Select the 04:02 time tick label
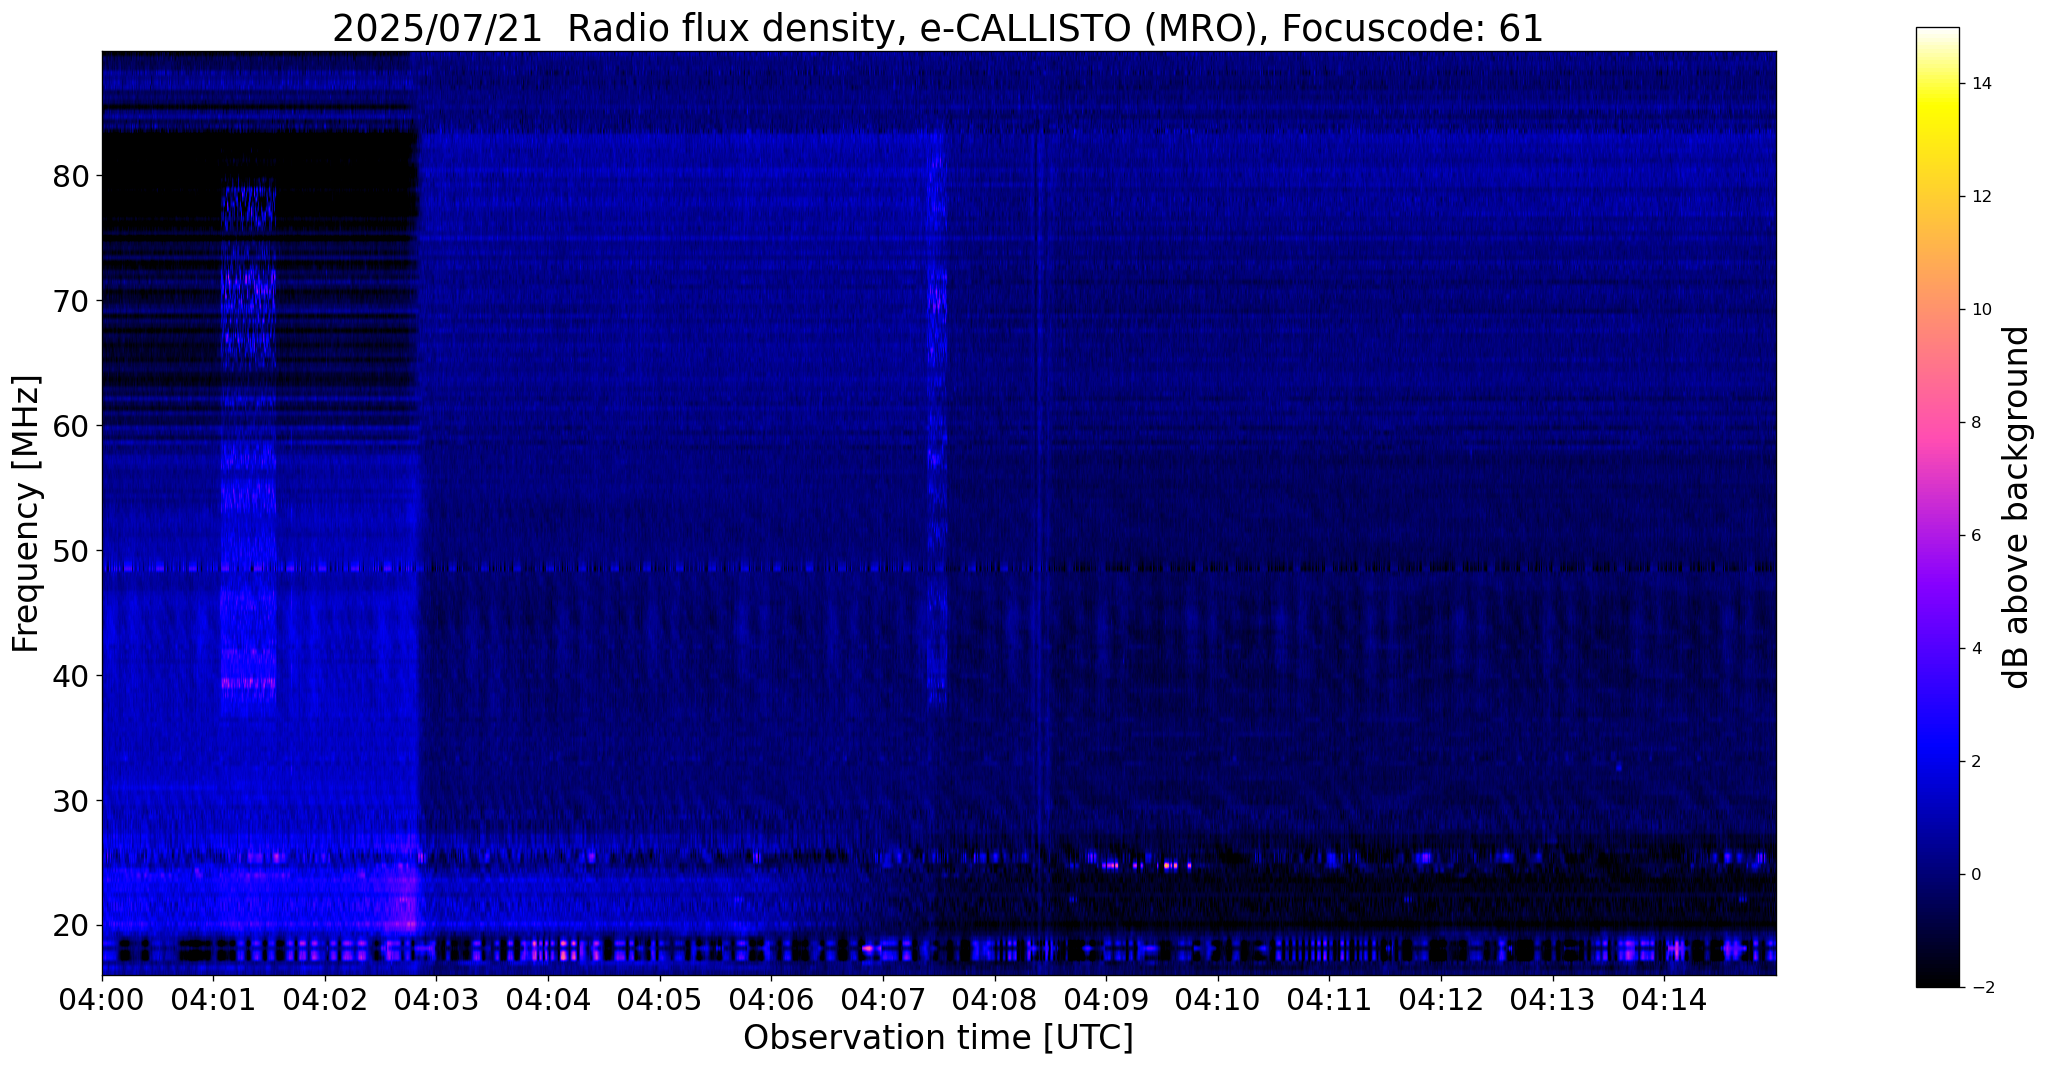Image resolution: width=2047 pixels, height=1067 pixels. pyautogui.click(x=325, y=1000)
